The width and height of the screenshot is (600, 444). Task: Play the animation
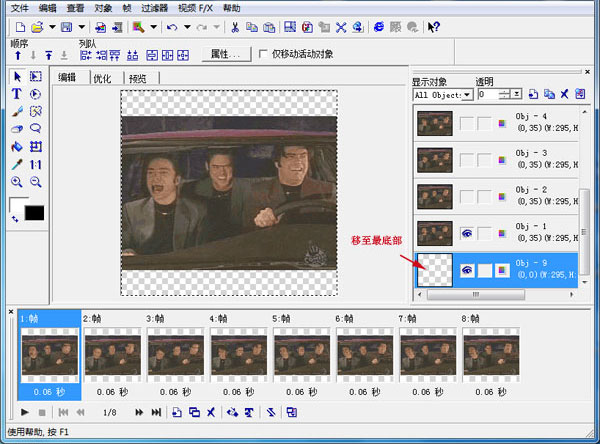click(x=24, y=412)
